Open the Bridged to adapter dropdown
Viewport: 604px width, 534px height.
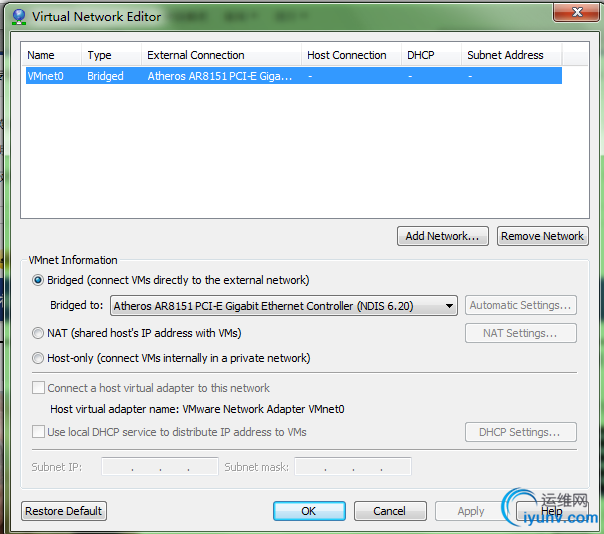click(284, 306)
